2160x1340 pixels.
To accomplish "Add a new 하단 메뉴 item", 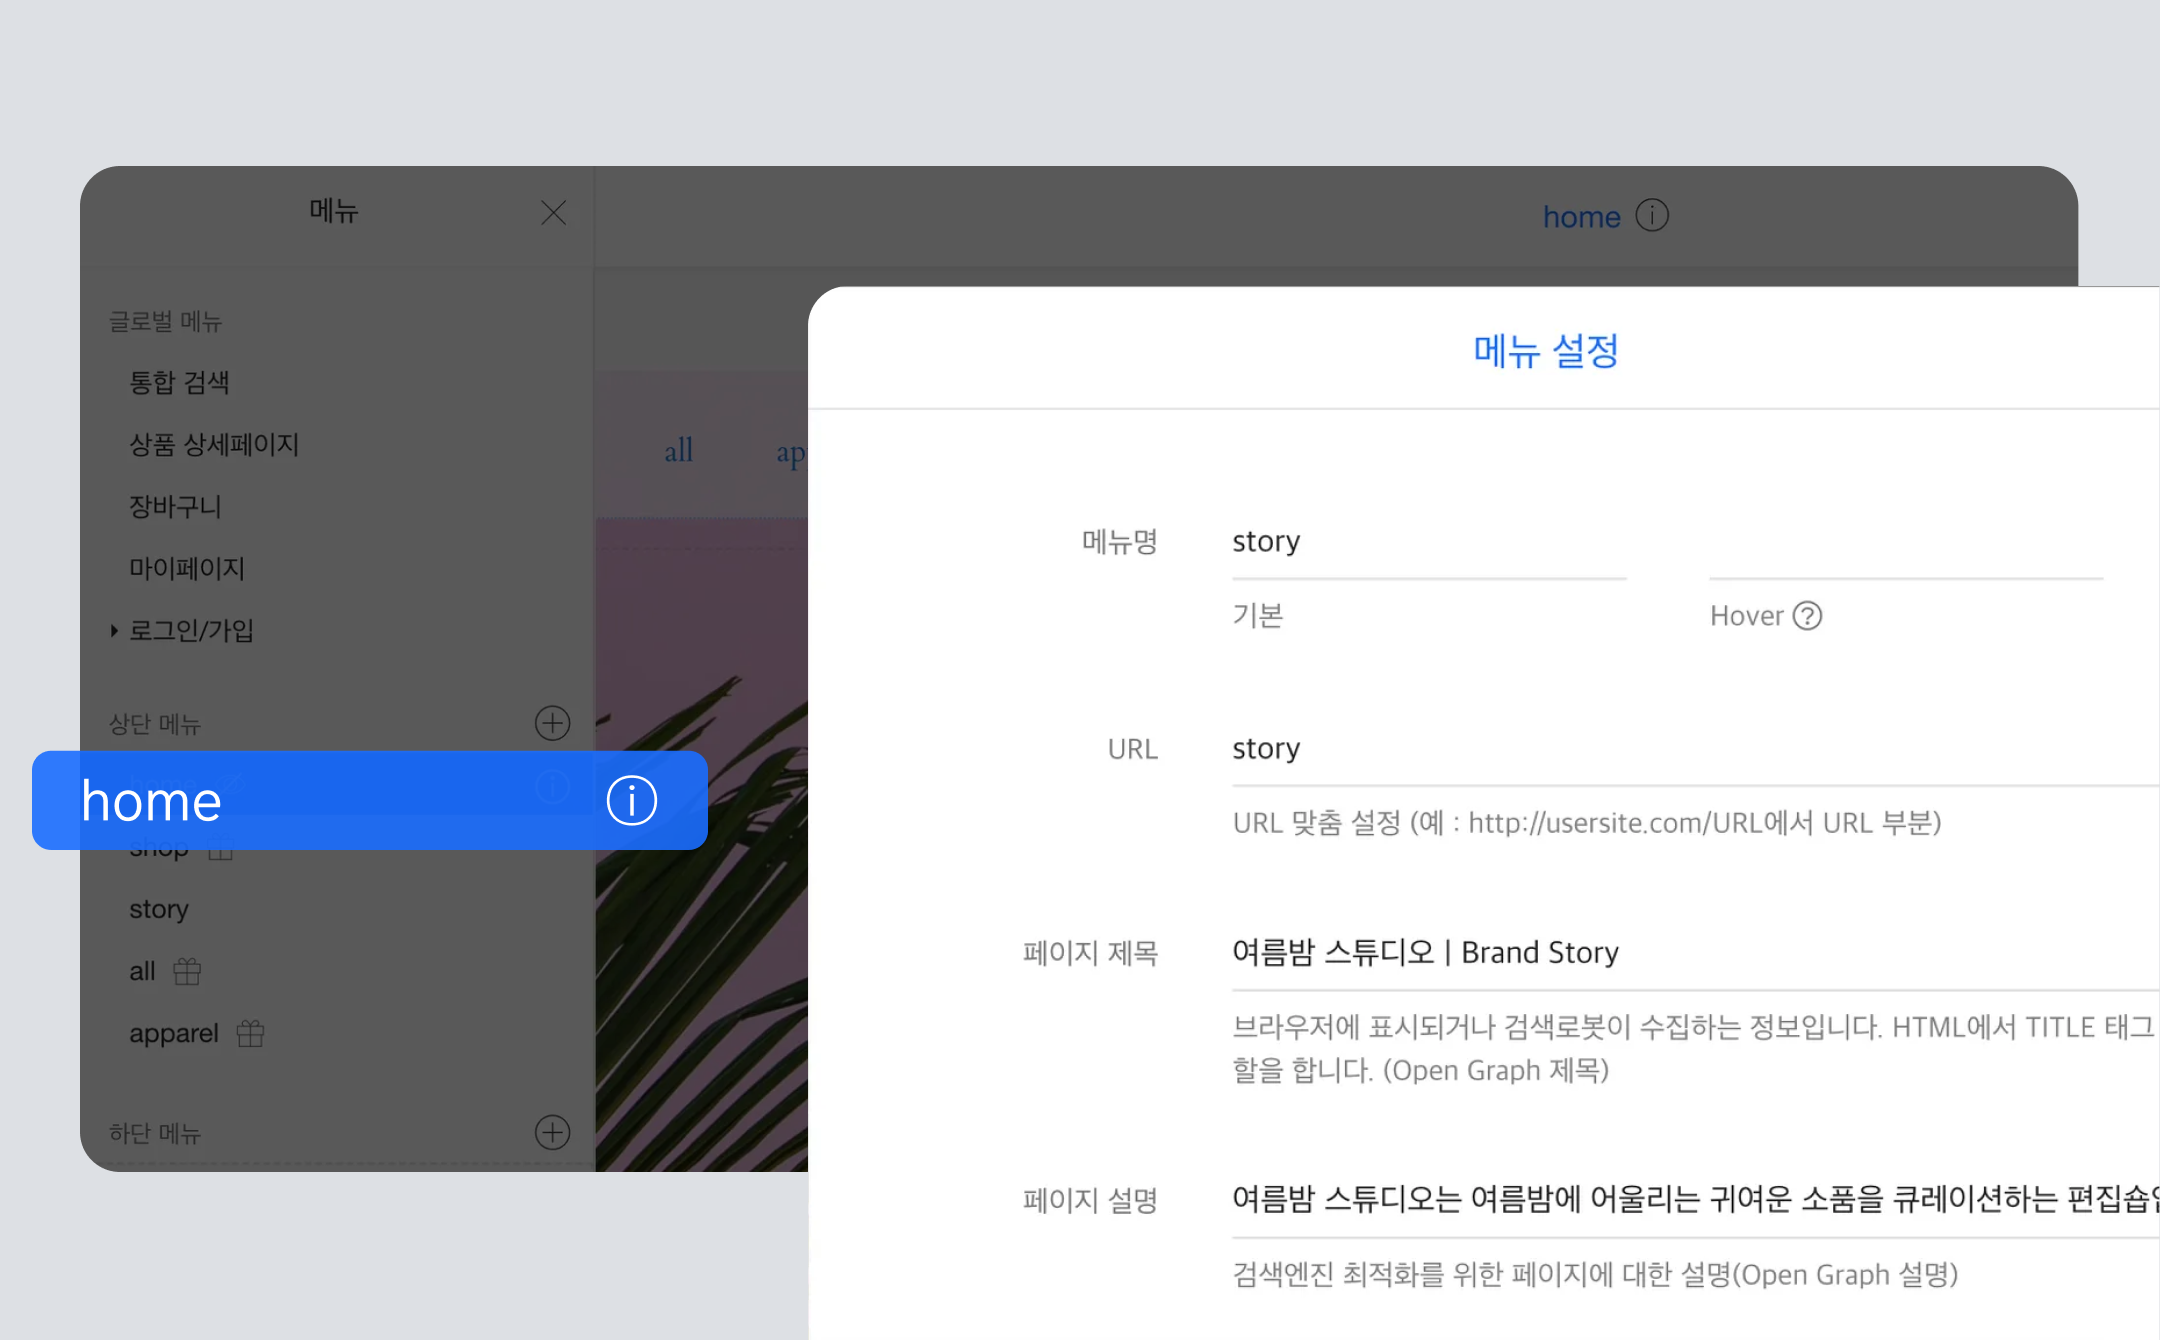I will (x=552, y=1132).
